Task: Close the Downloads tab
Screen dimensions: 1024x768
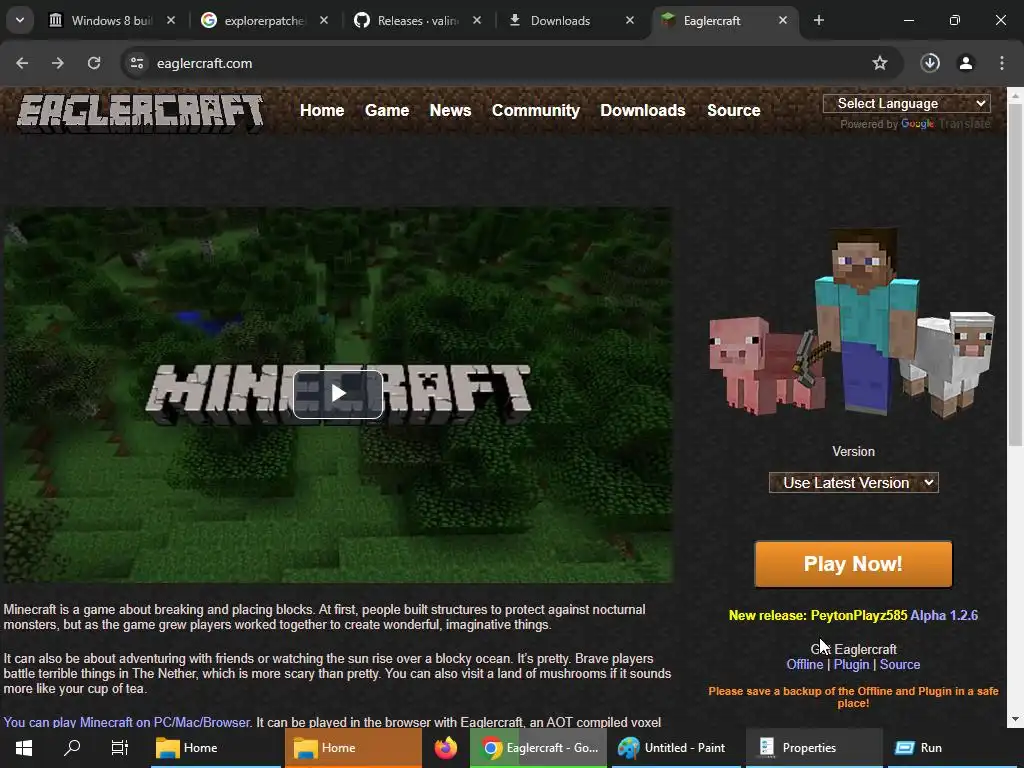Action: coord(630,20)
